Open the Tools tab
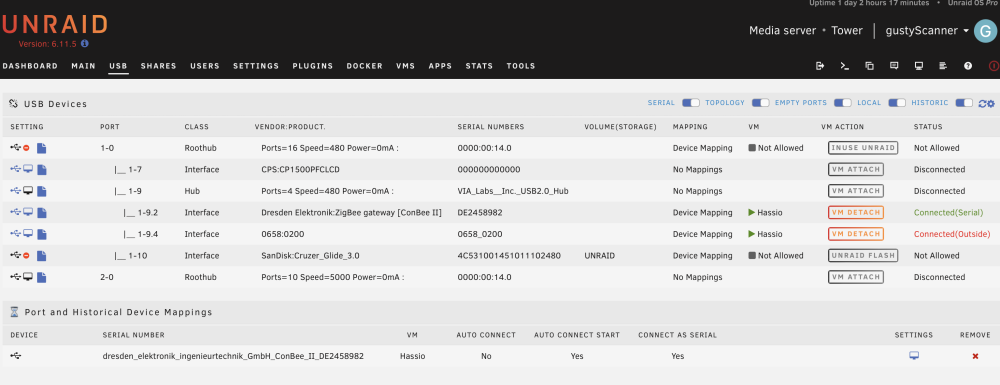 (521, 66)
